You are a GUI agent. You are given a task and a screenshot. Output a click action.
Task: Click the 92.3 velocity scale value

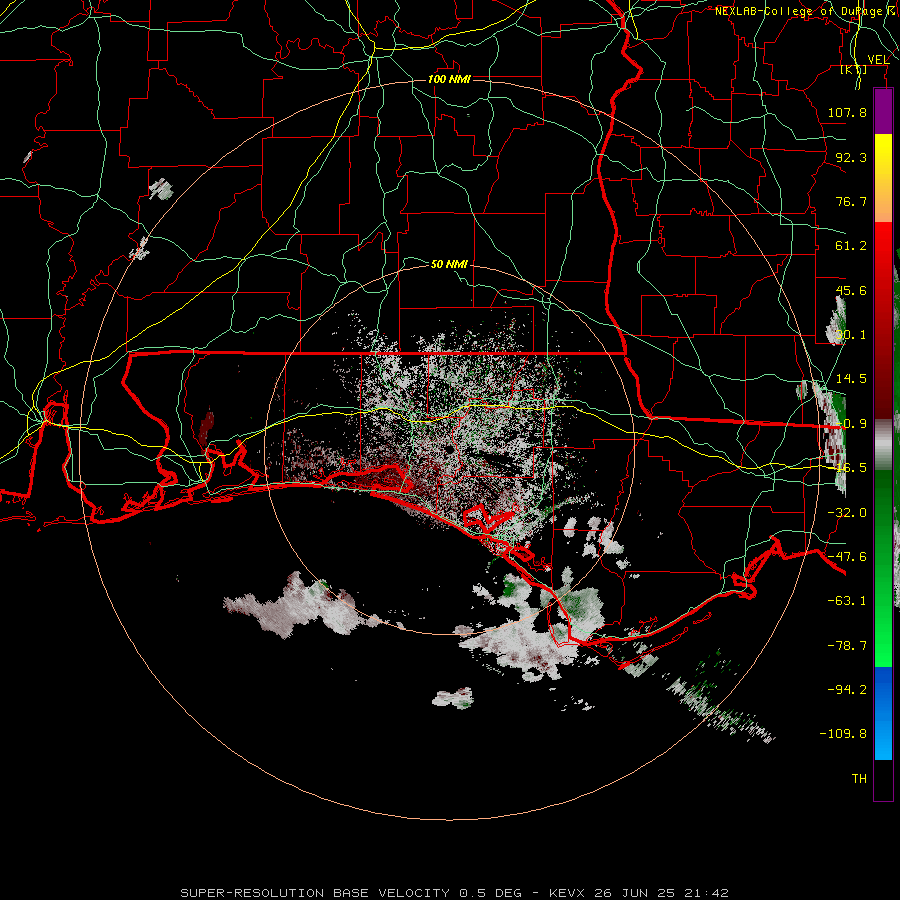point(851,157)
